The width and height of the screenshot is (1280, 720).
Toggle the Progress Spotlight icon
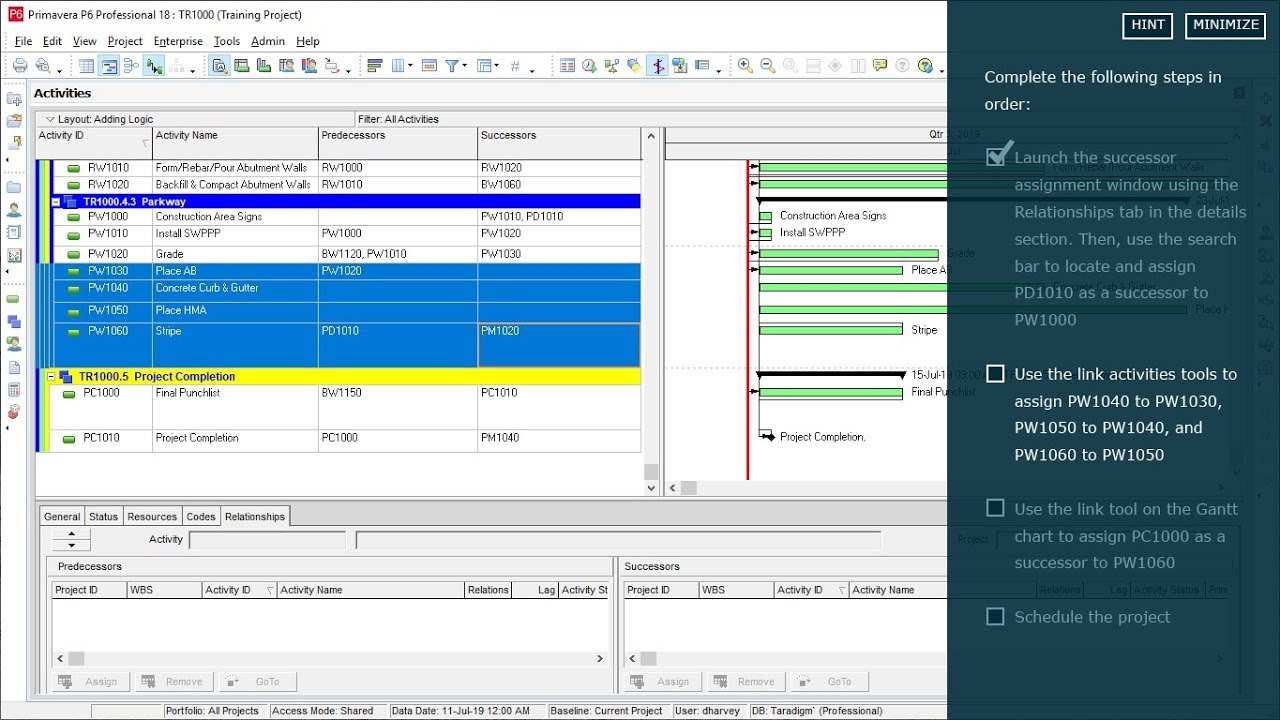click(x=634, y=66)
